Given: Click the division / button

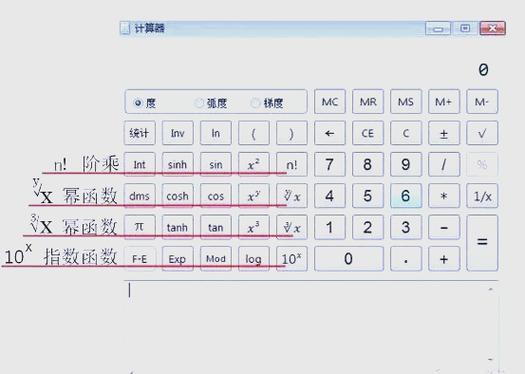Looking at the screenshot, I should (x=444, y=164).
